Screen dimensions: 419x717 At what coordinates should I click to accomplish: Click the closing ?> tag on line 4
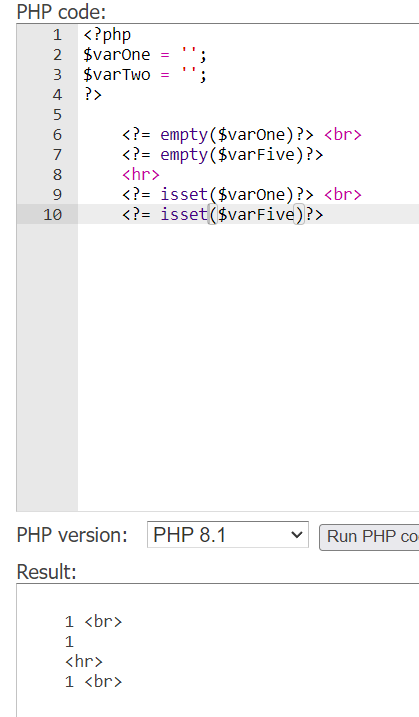[x=92, y=95]
